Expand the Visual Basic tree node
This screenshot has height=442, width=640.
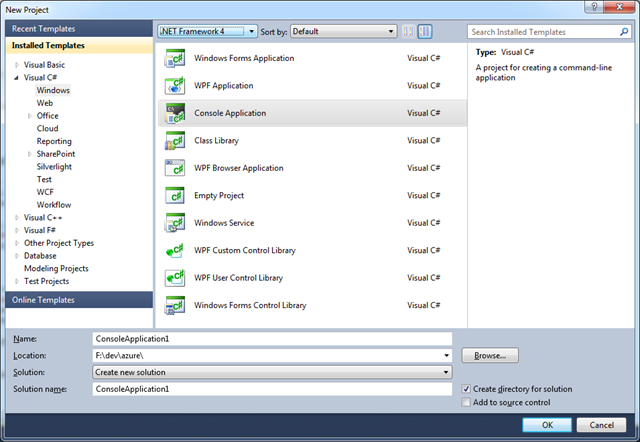[x=17, y=63]
